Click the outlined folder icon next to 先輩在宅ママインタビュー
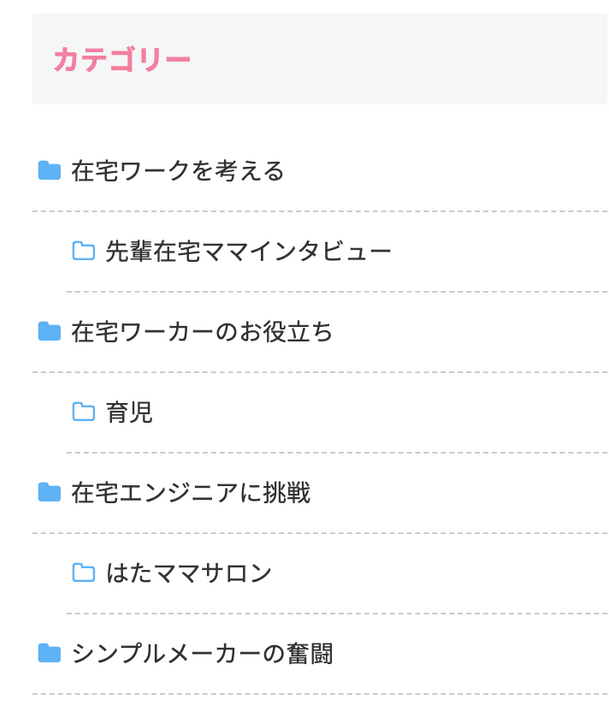This screenshot has height=712, width=609. click(x=84, y=251)
